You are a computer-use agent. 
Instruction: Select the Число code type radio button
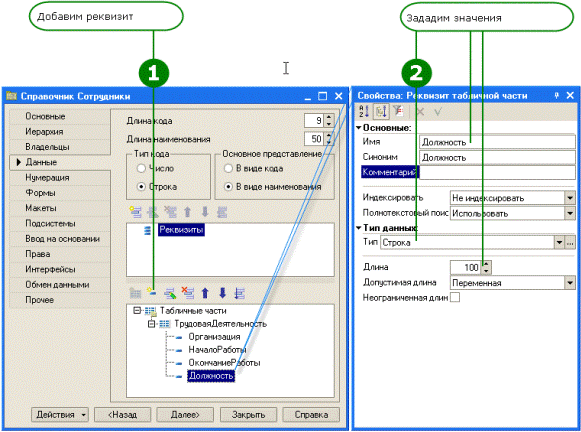[141, 168]
